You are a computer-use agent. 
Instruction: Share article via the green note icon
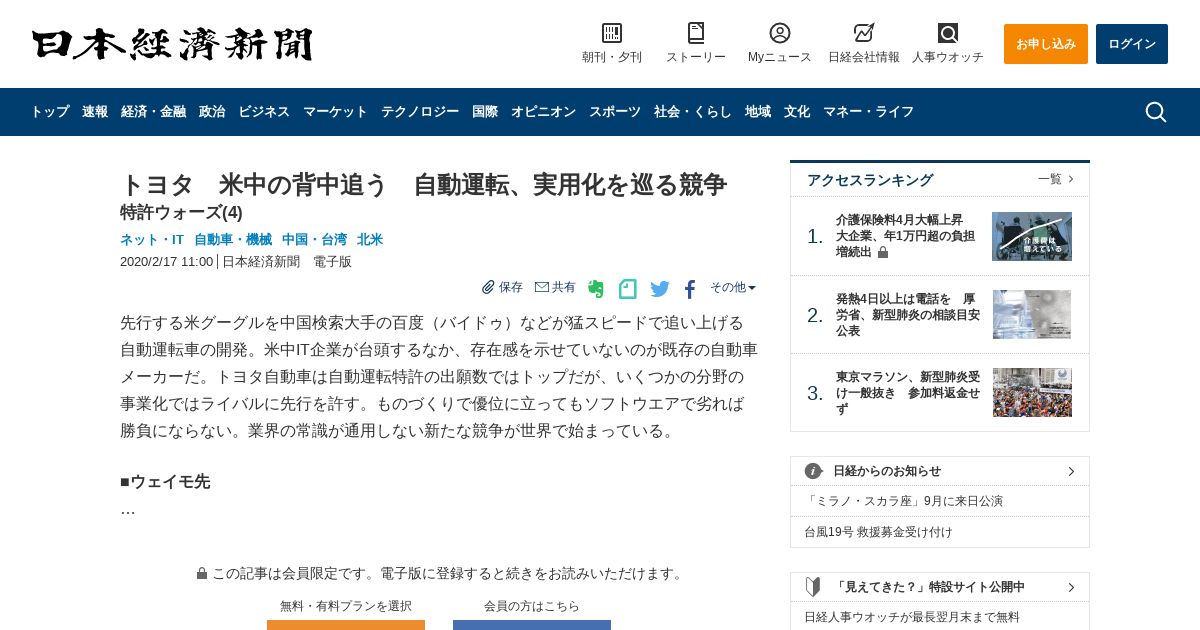point(628,289)
